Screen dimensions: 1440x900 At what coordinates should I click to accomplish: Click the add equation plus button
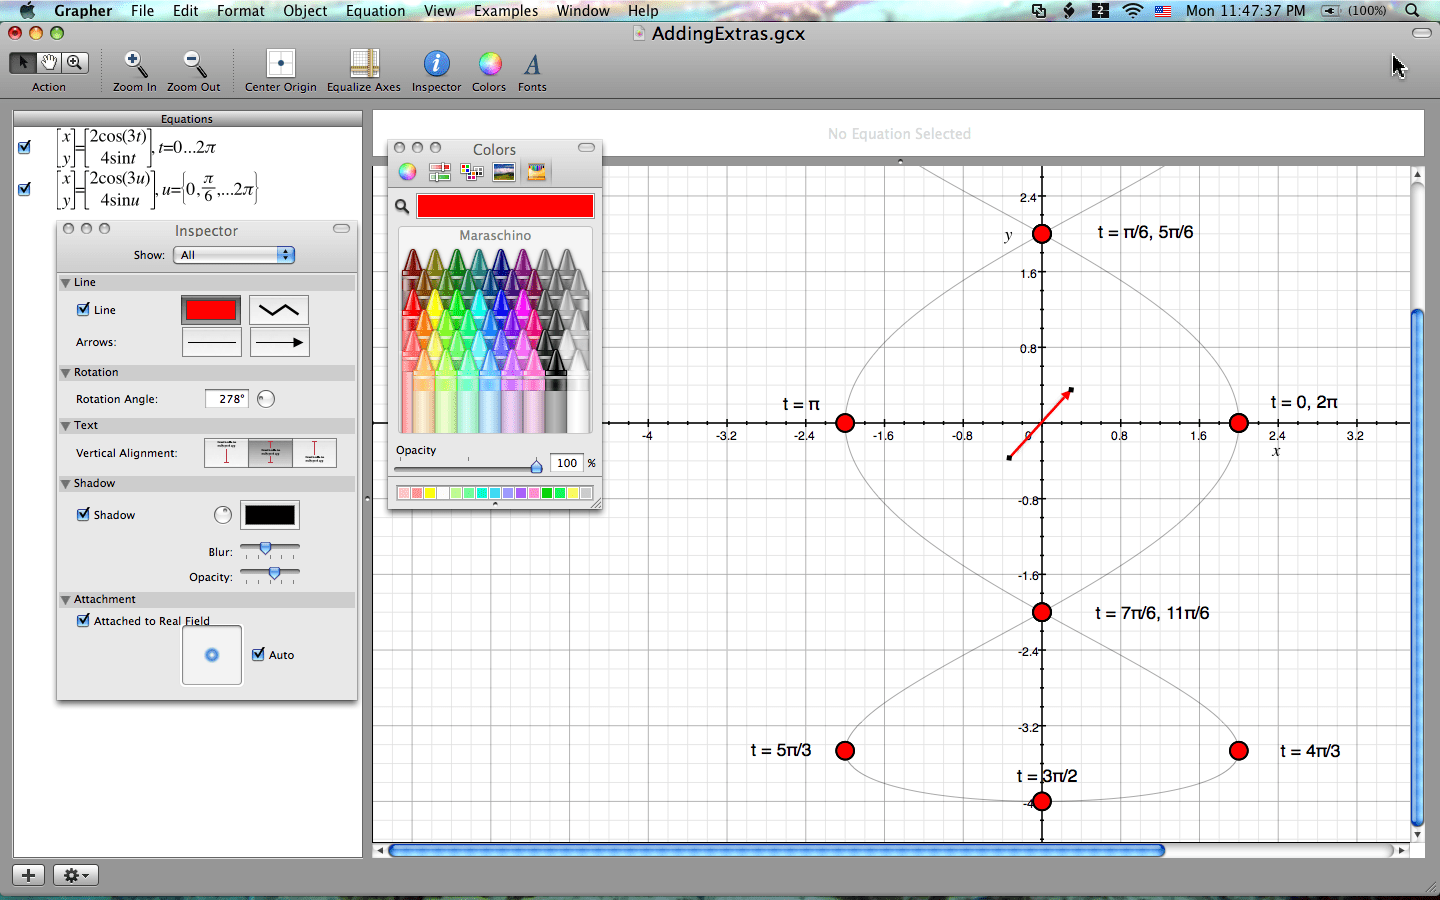click(28, 875)
